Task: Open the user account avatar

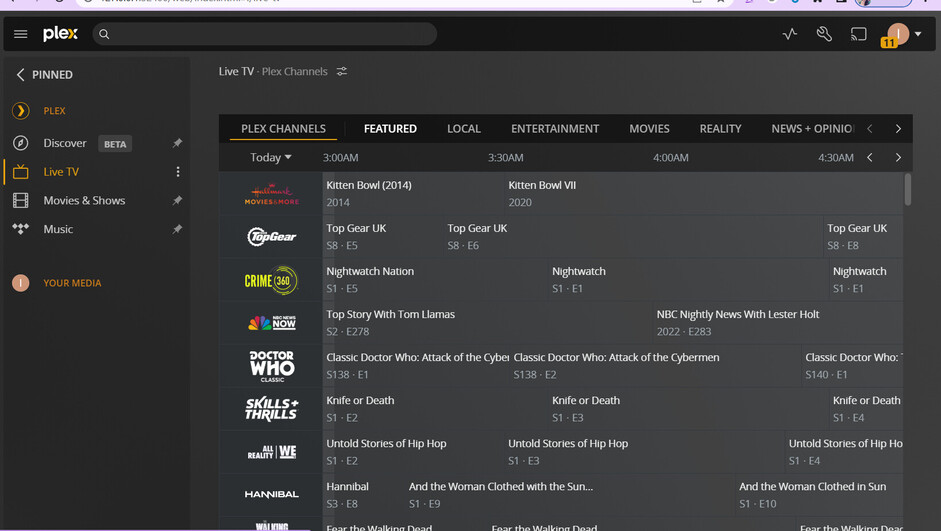Action: click(x=898, y=34)
